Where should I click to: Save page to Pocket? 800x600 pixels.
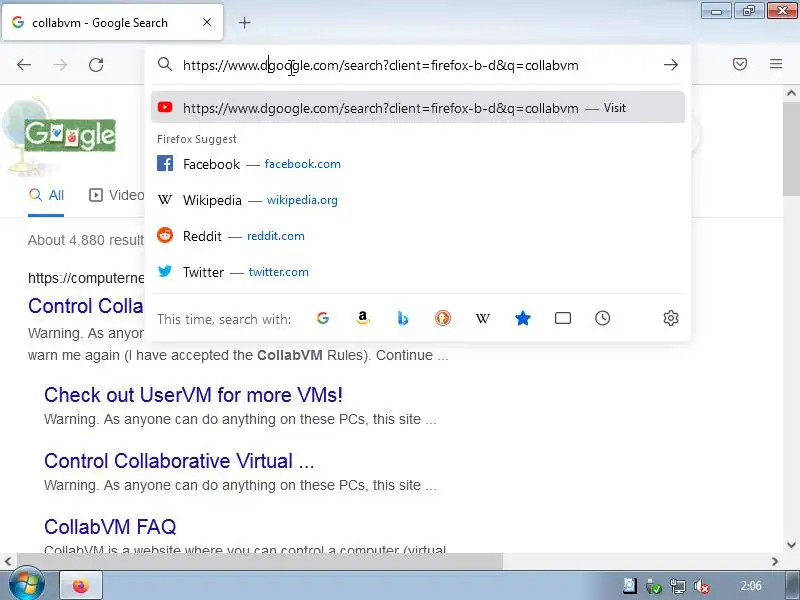pos(740,64)
